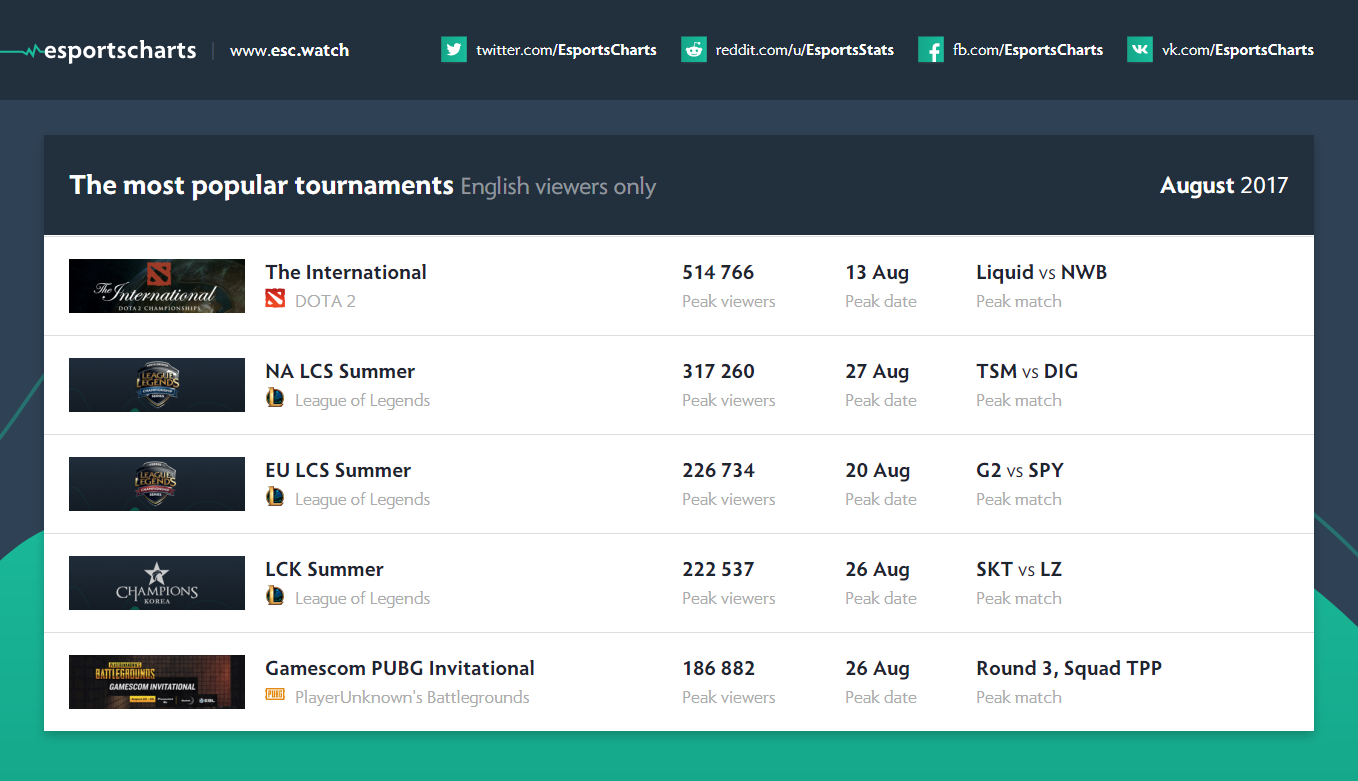This screenshot has width=1358, height=781.
Task: Click the League of Legends icon beside LCK Summer
Action: [x=275, y=596]
